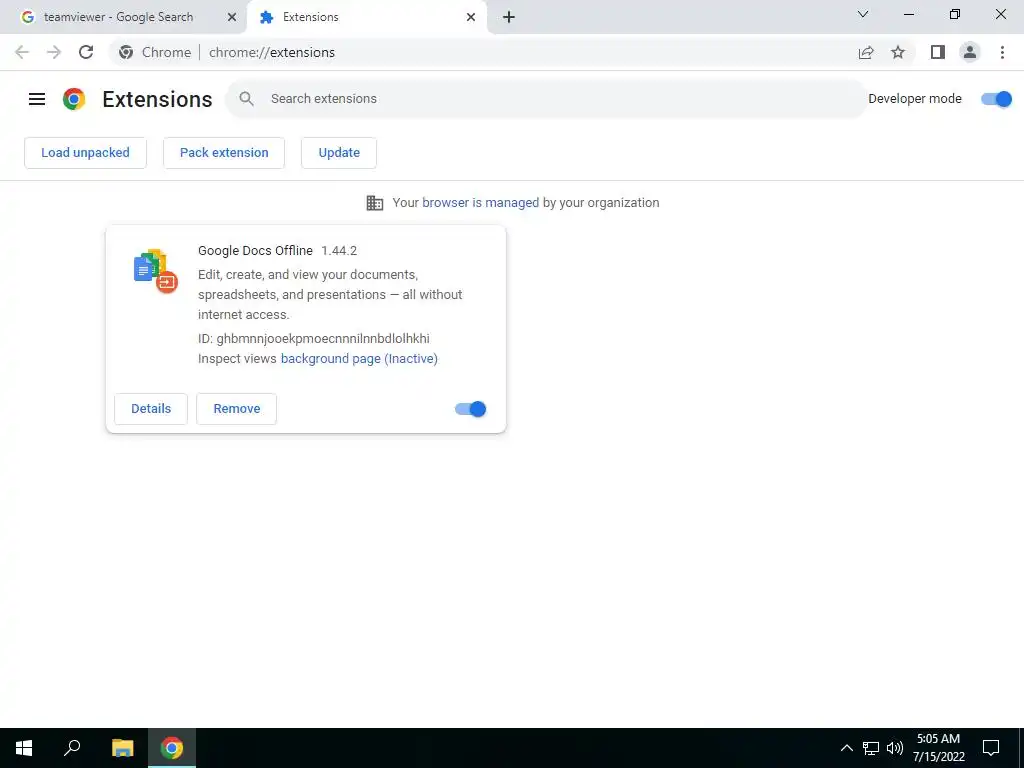
Task: Turn off Developer mode toggle
Action: click(997, 99)
